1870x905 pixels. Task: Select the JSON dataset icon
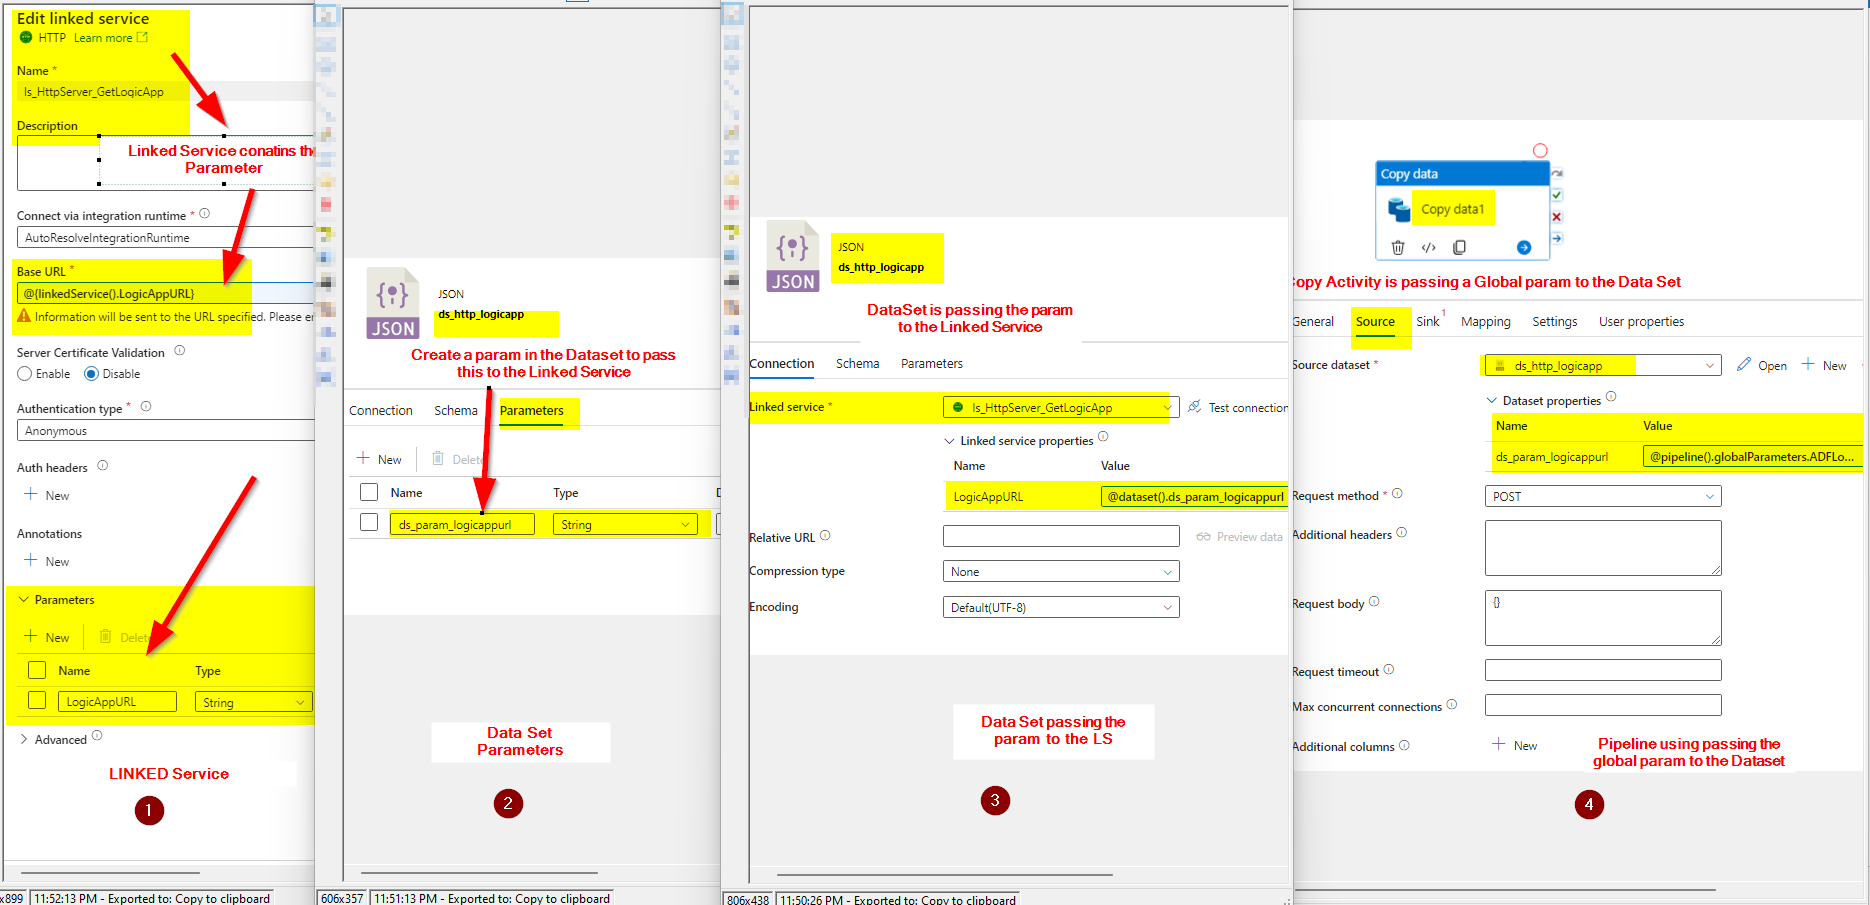792,257
